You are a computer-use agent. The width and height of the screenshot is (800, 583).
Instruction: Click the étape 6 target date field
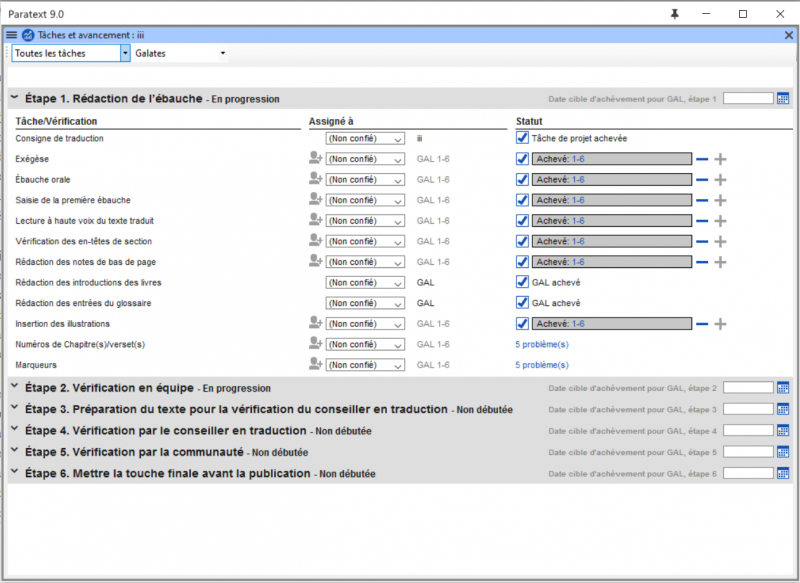pyautogui.click(x=748, y=473)
